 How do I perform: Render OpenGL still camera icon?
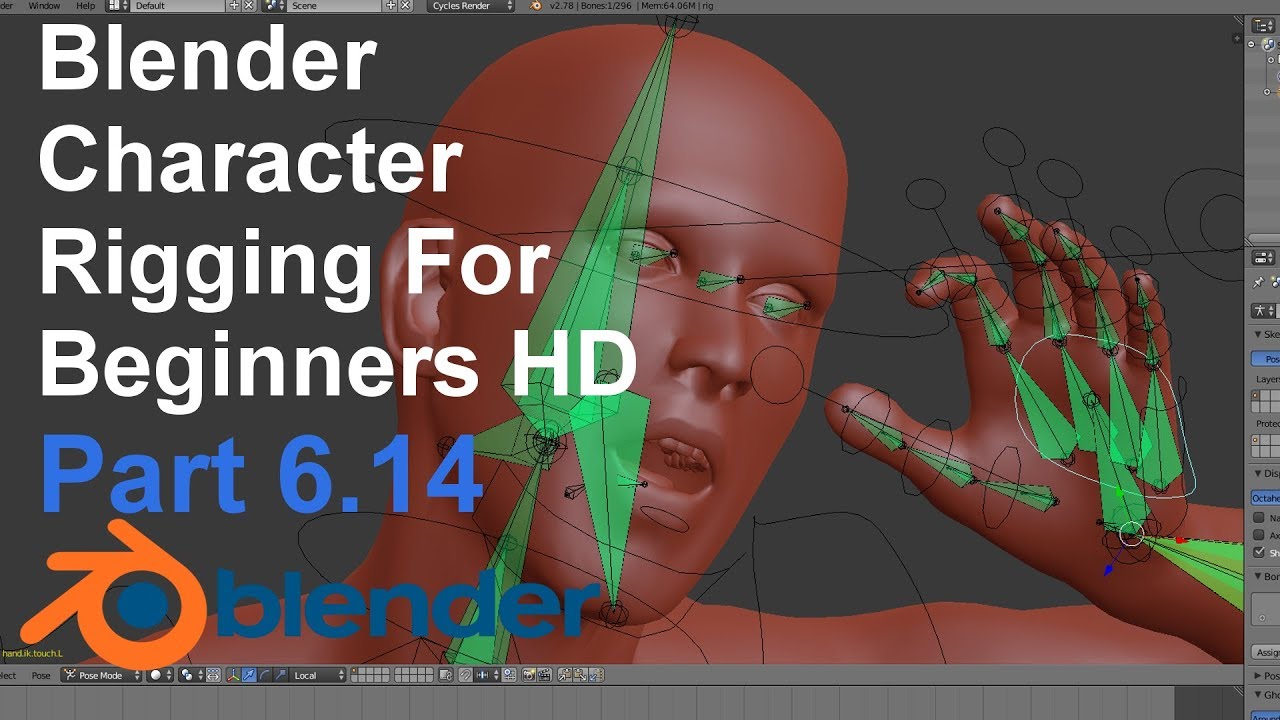point(529,676)
